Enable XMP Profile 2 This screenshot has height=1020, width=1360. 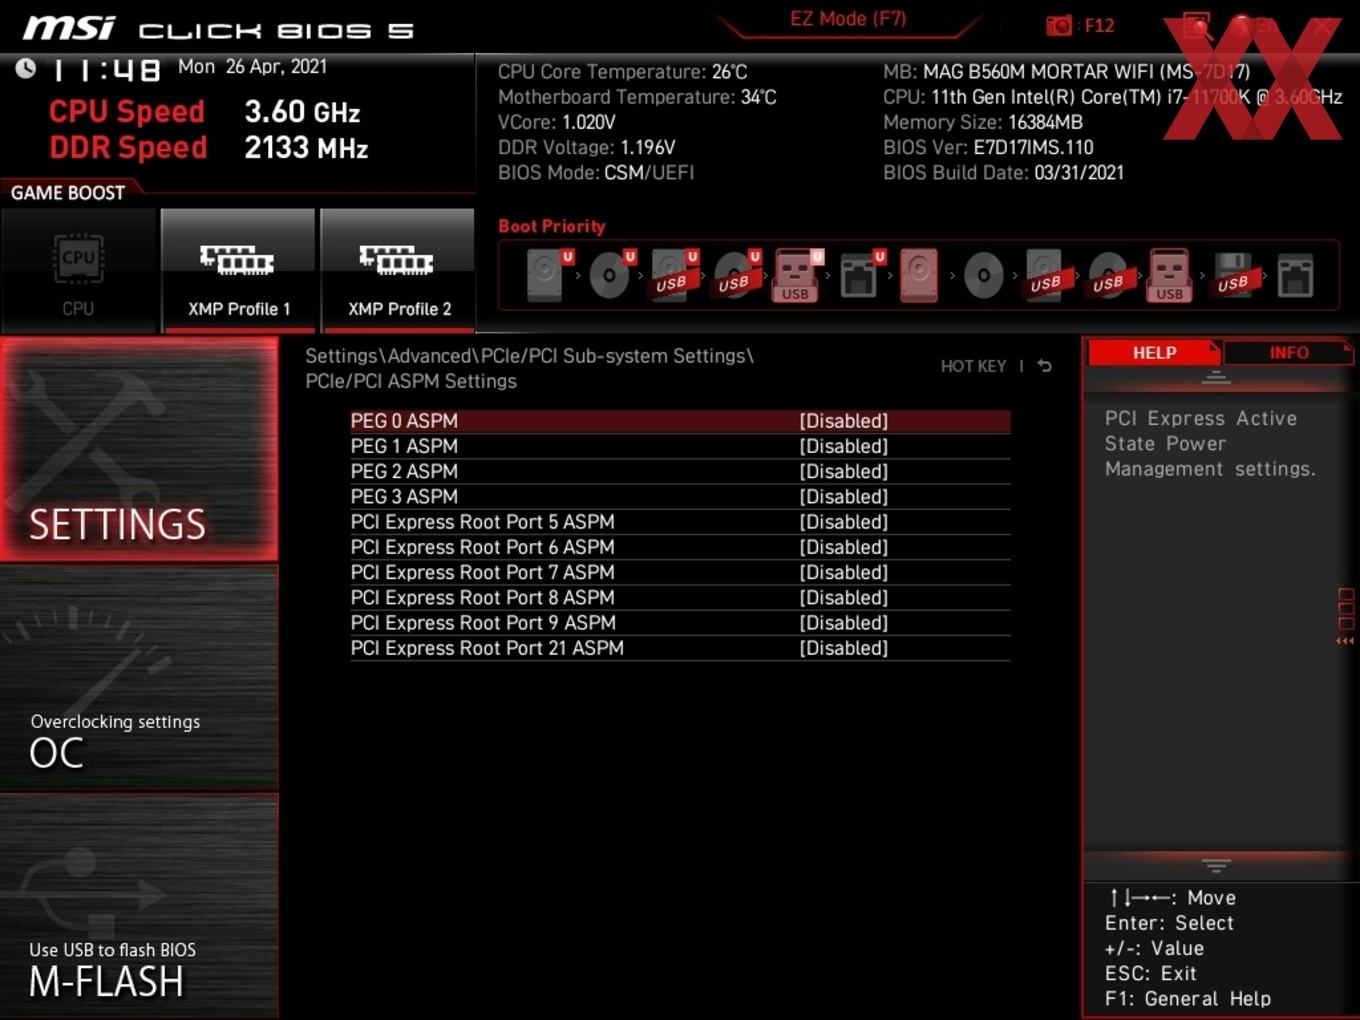[x=398, y=270]
